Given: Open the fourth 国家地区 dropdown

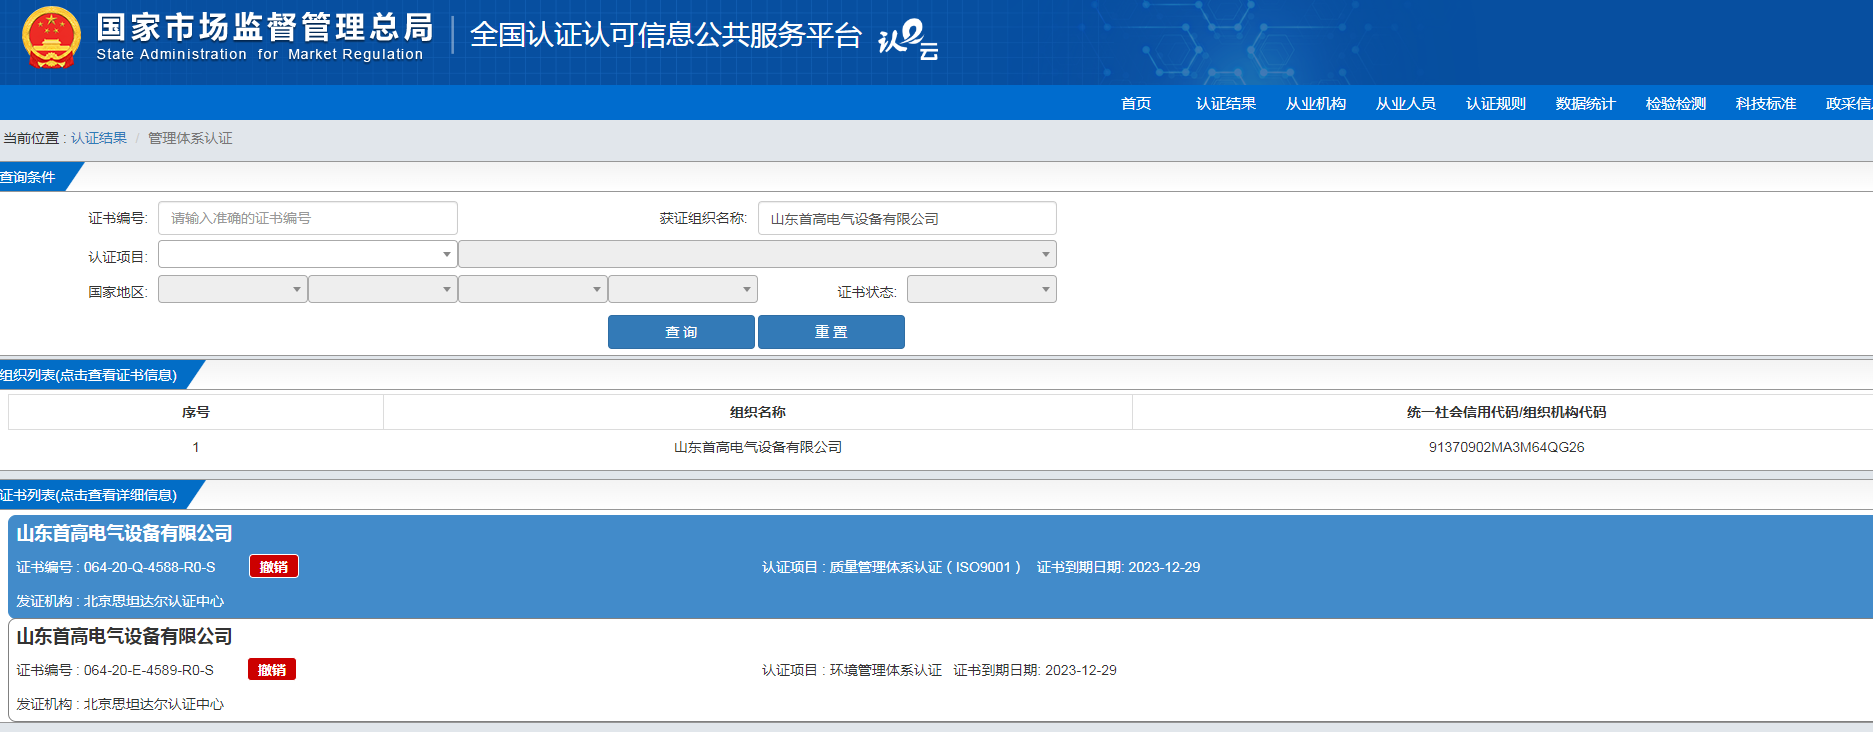Looking at the screenshot, I should pyautogui.click(x=683, y=289).
